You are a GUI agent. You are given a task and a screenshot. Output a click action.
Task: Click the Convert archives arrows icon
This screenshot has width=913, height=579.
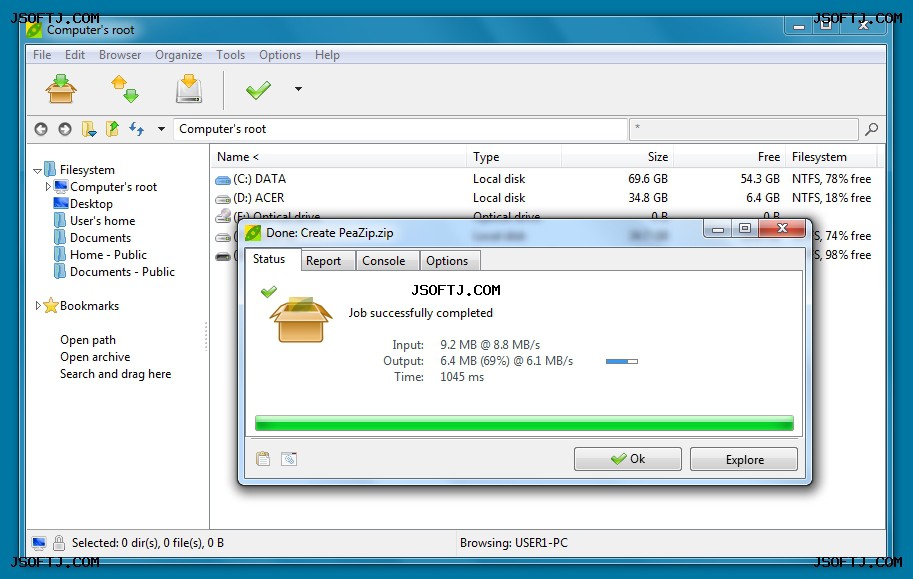(125, 89)
